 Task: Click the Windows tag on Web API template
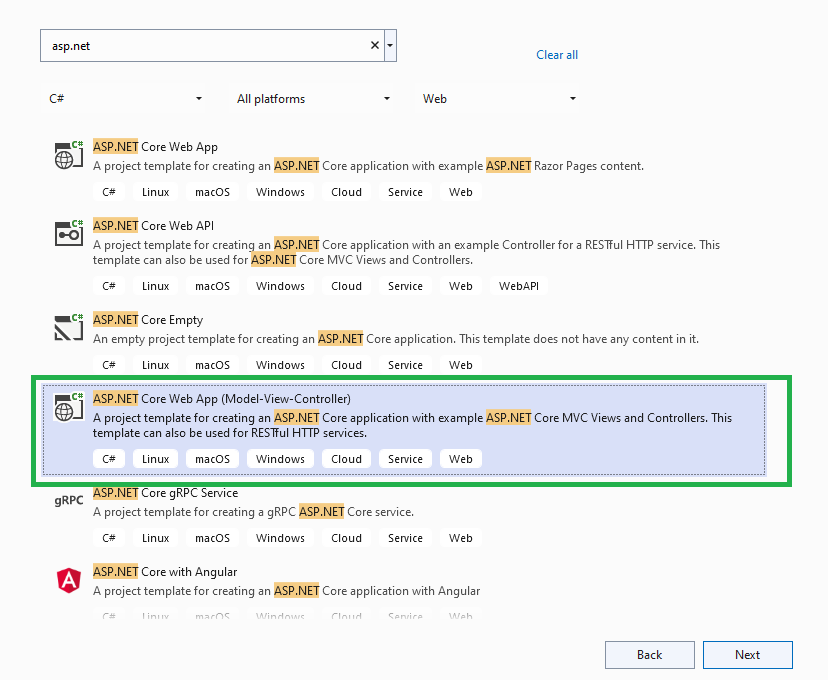280,285
